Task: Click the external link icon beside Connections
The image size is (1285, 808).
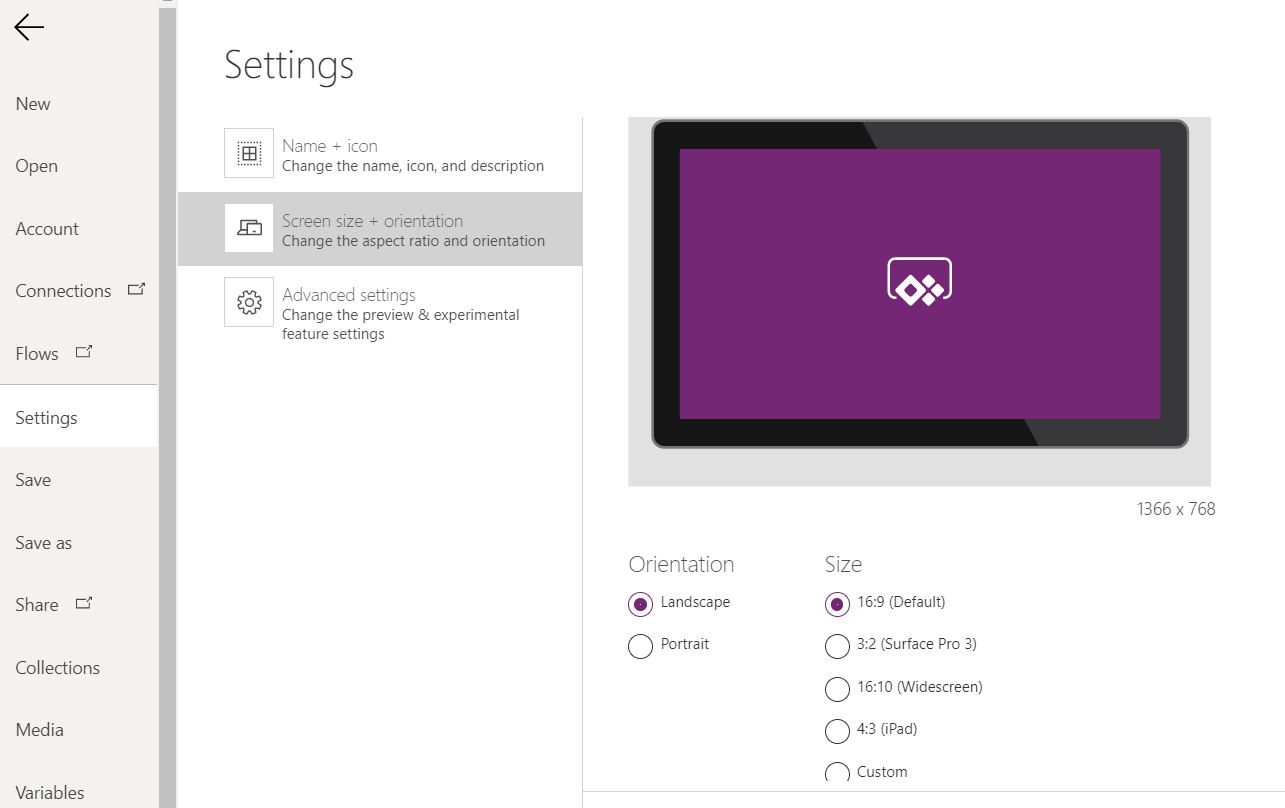Action: (137, 290)
